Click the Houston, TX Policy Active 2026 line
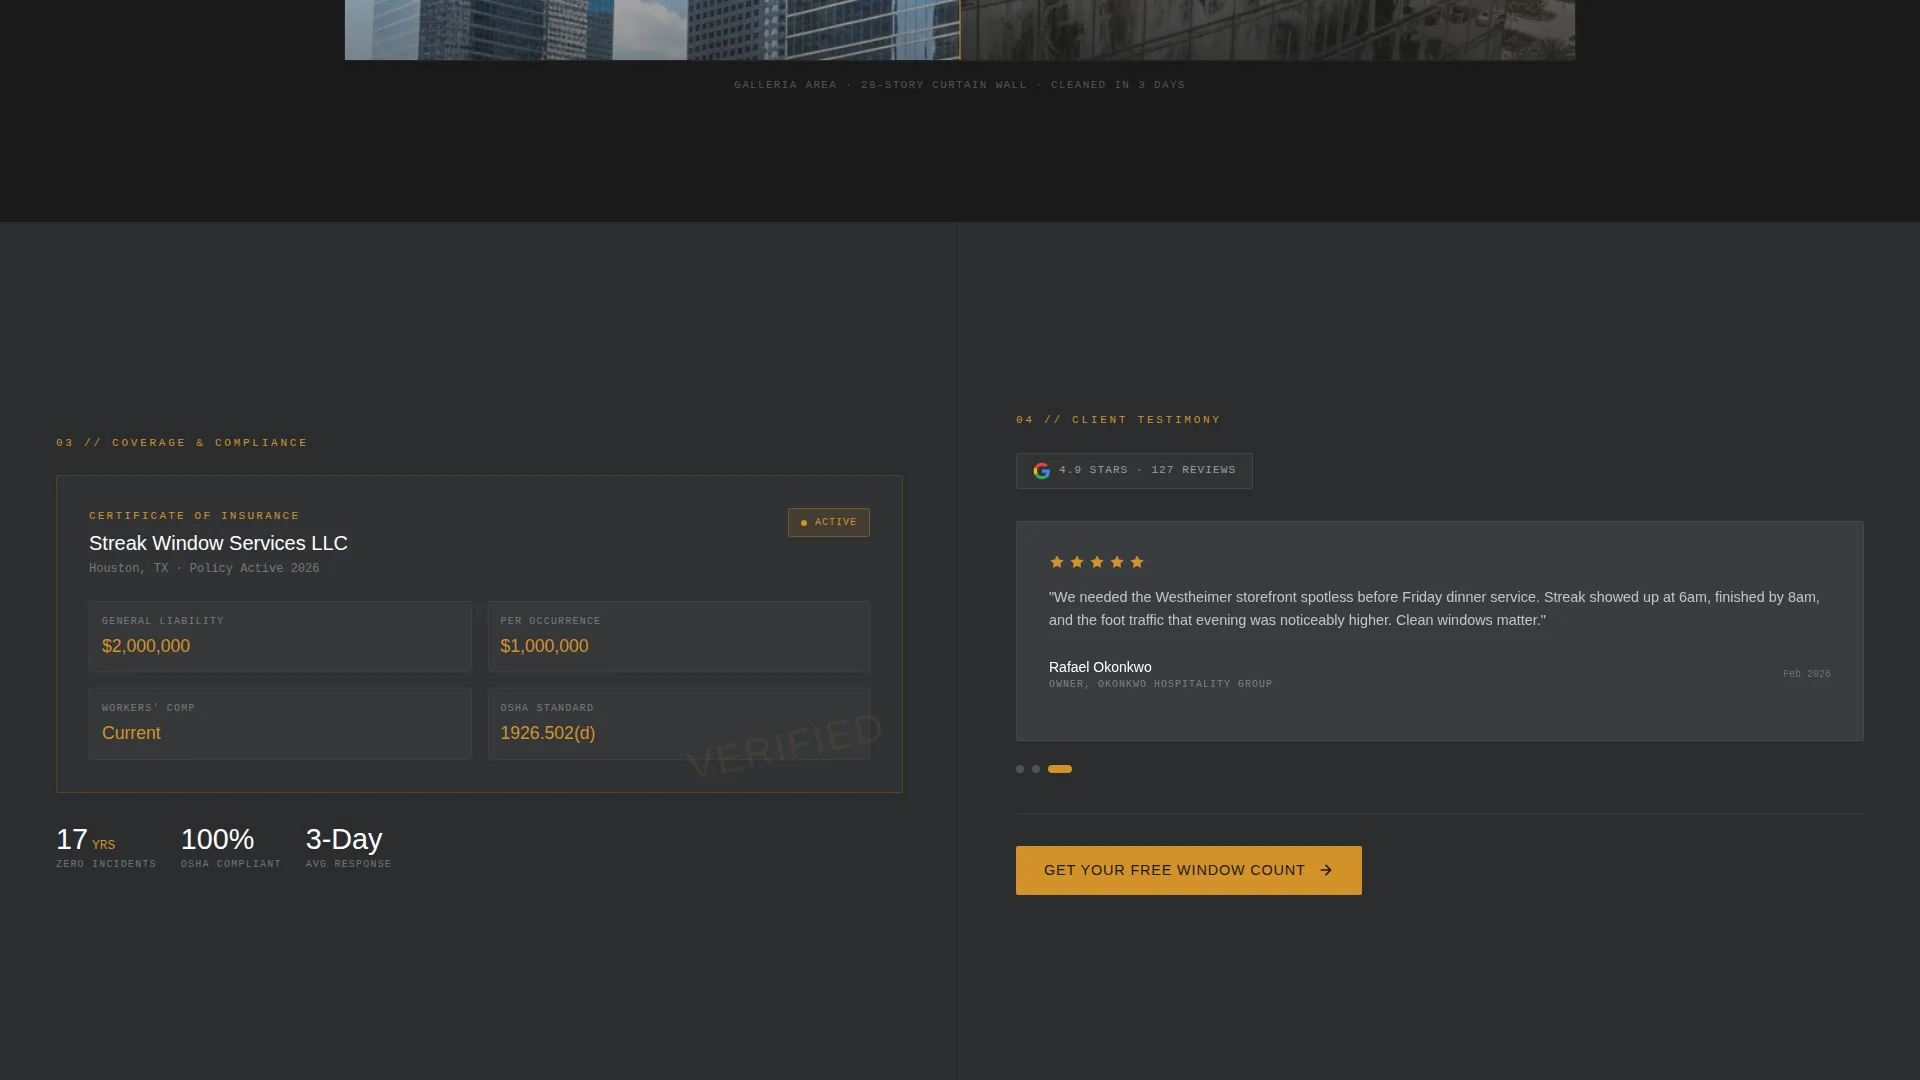The width and height of the screenshot is (1920, 1080). point(204,568)
